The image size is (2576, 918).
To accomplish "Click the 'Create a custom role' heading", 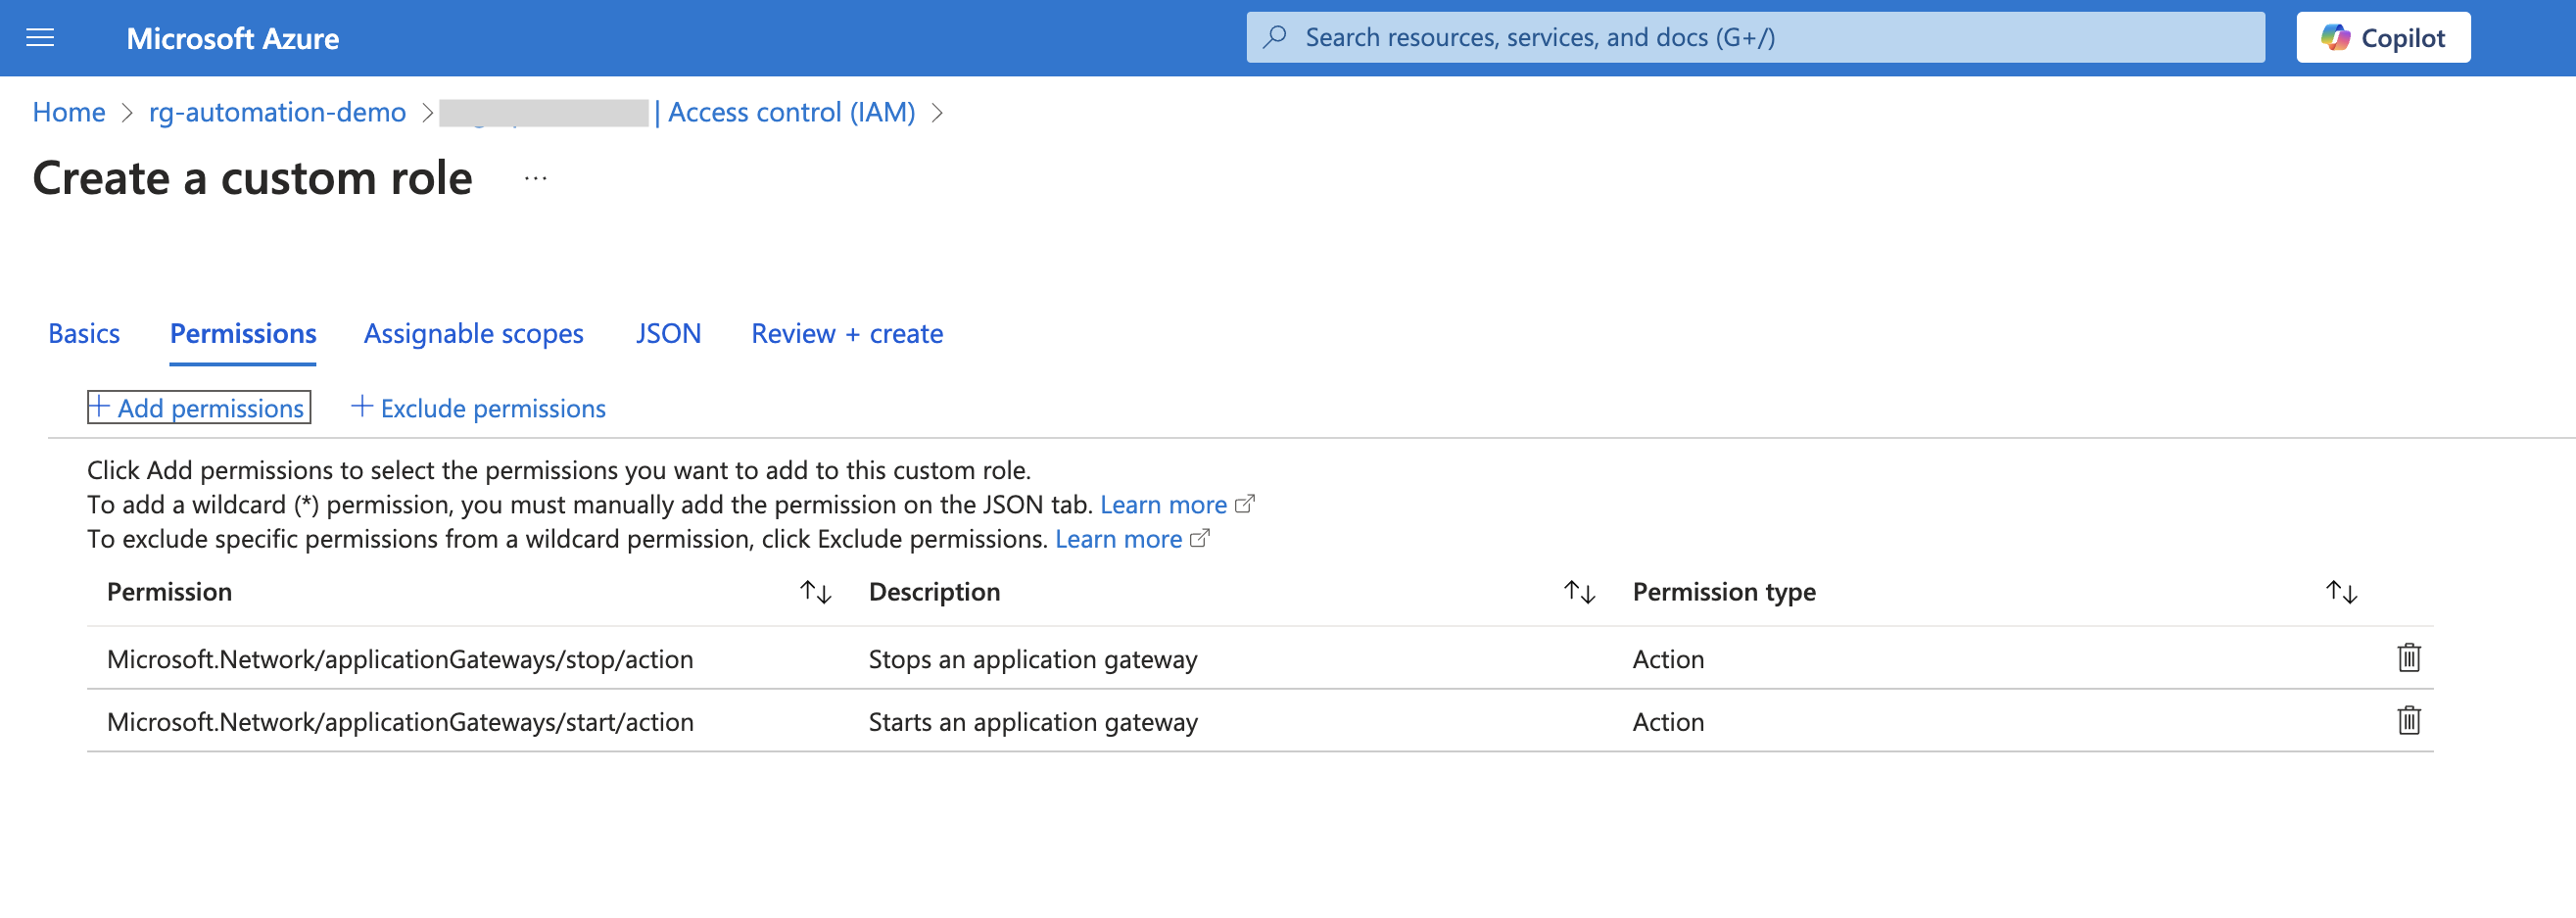I will tap(252, 179).
